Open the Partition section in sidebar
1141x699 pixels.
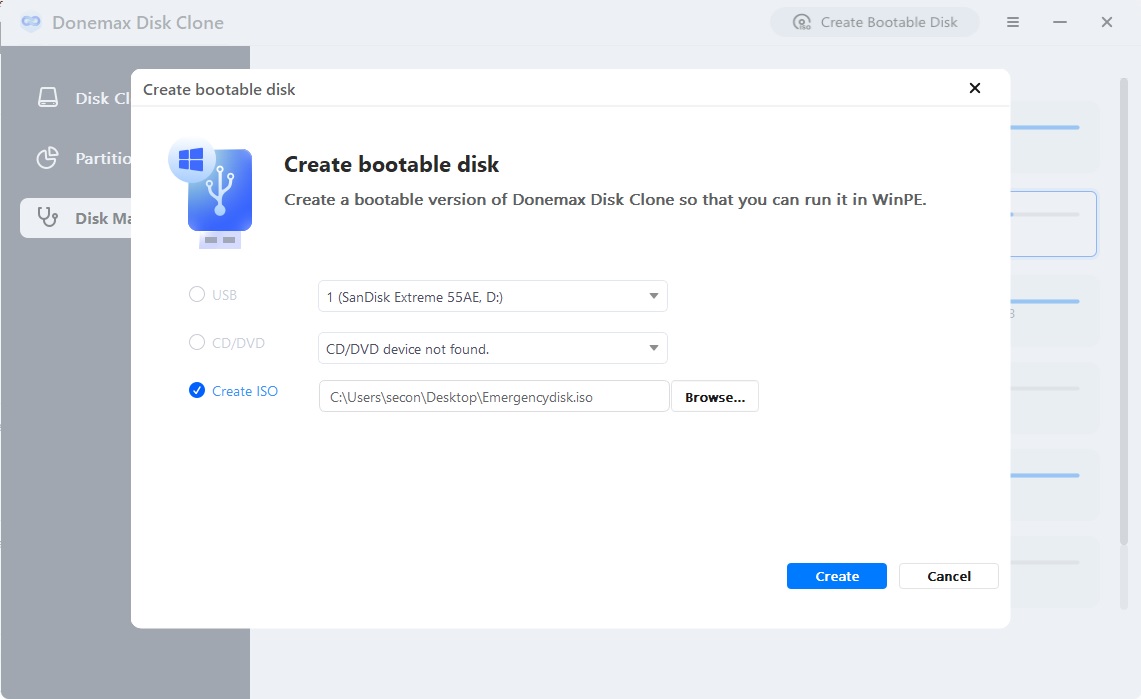46,158
